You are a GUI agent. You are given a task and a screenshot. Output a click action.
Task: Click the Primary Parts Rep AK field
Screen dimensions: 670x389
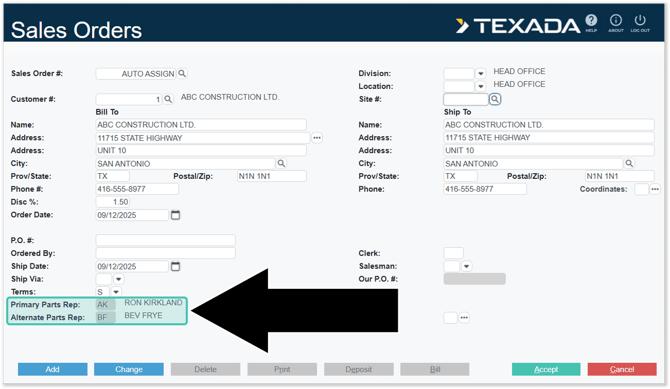click(x=106, y=305)
